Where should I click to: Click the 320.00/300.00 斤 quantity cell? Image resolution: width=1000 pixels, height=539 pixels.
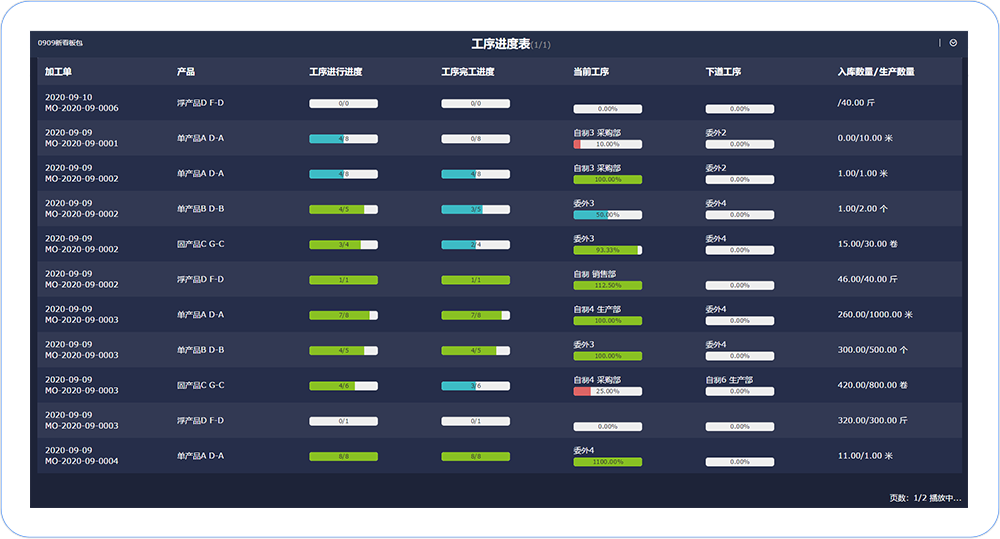click(872, 420)
